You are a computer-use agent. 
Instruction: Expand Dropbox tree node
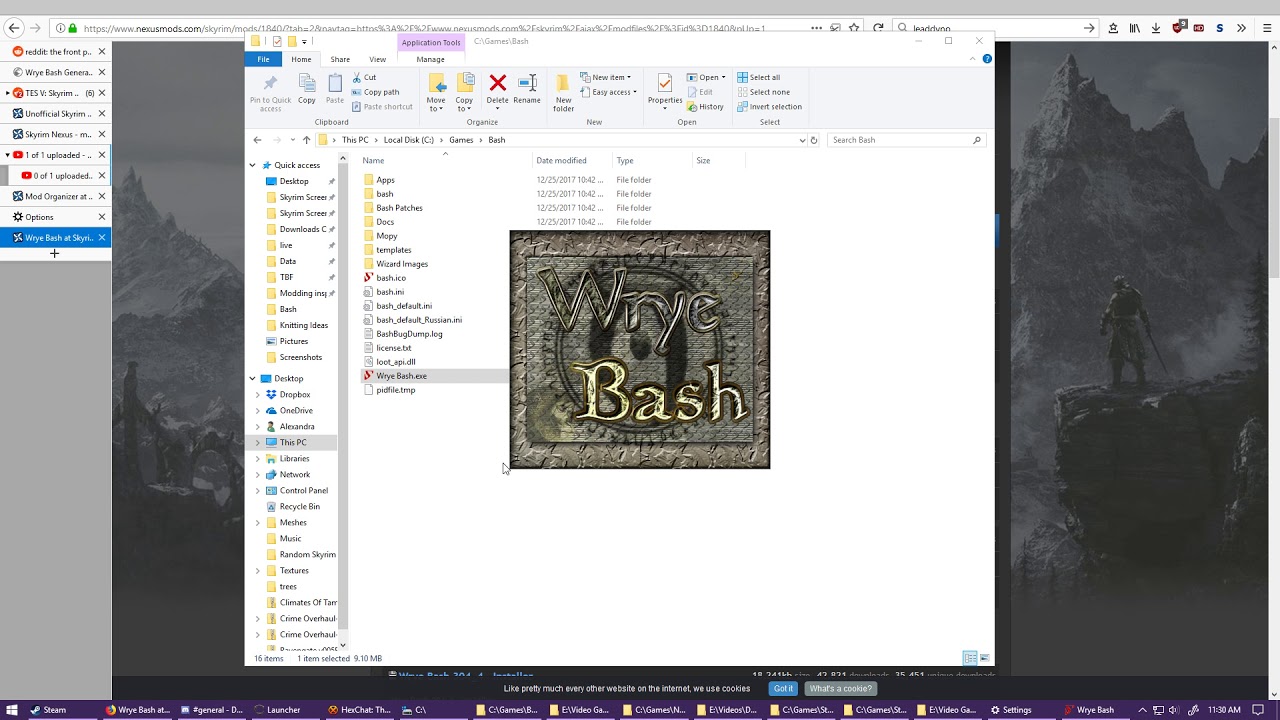point(257,394)
